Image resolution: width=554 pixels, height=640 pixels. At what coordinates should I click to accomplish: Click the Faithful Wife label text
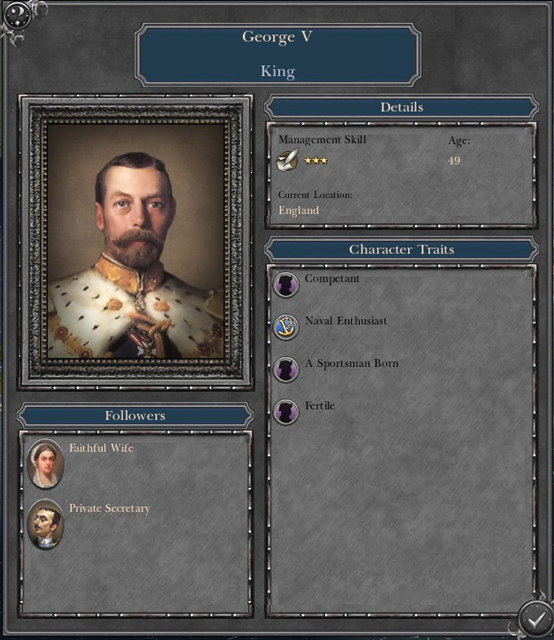point(101,448)
